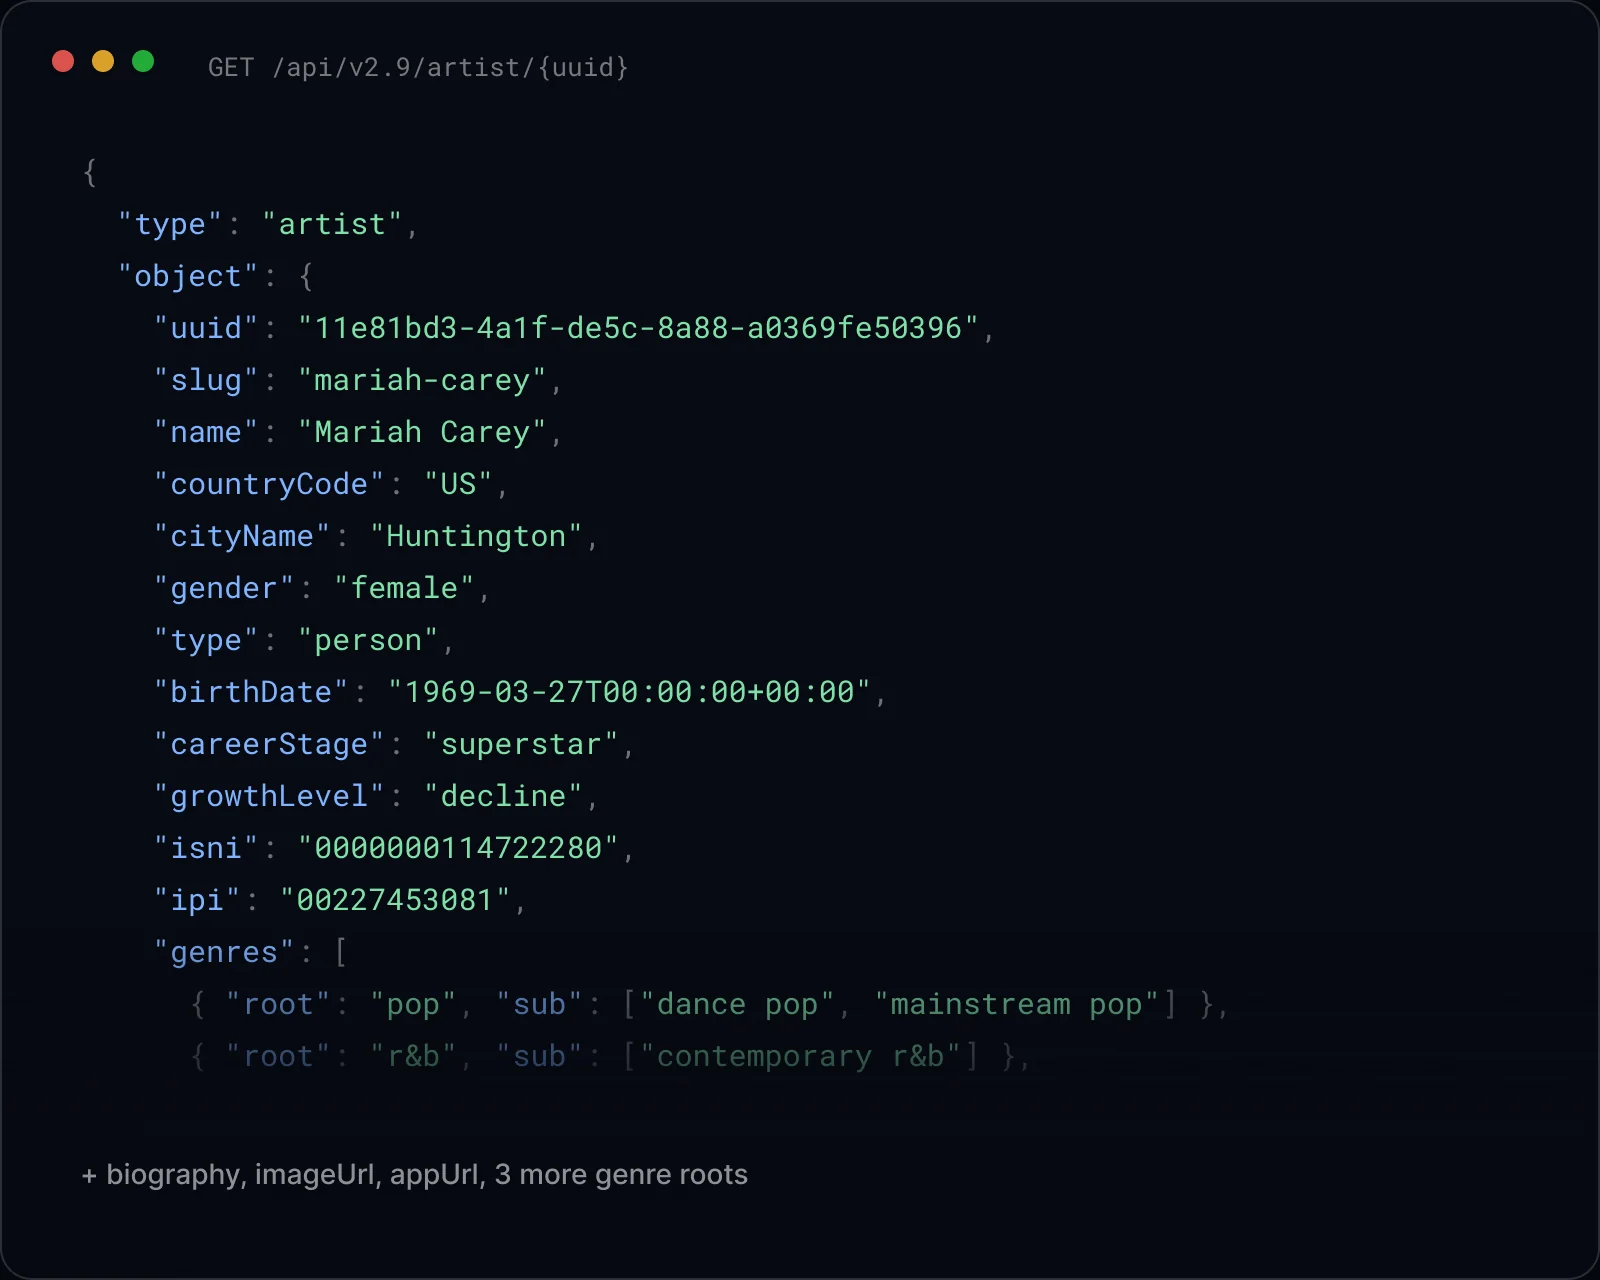Select the isni value 0000000114722280
Viewport: 1600px width, 1280px height.
(458, 848)
